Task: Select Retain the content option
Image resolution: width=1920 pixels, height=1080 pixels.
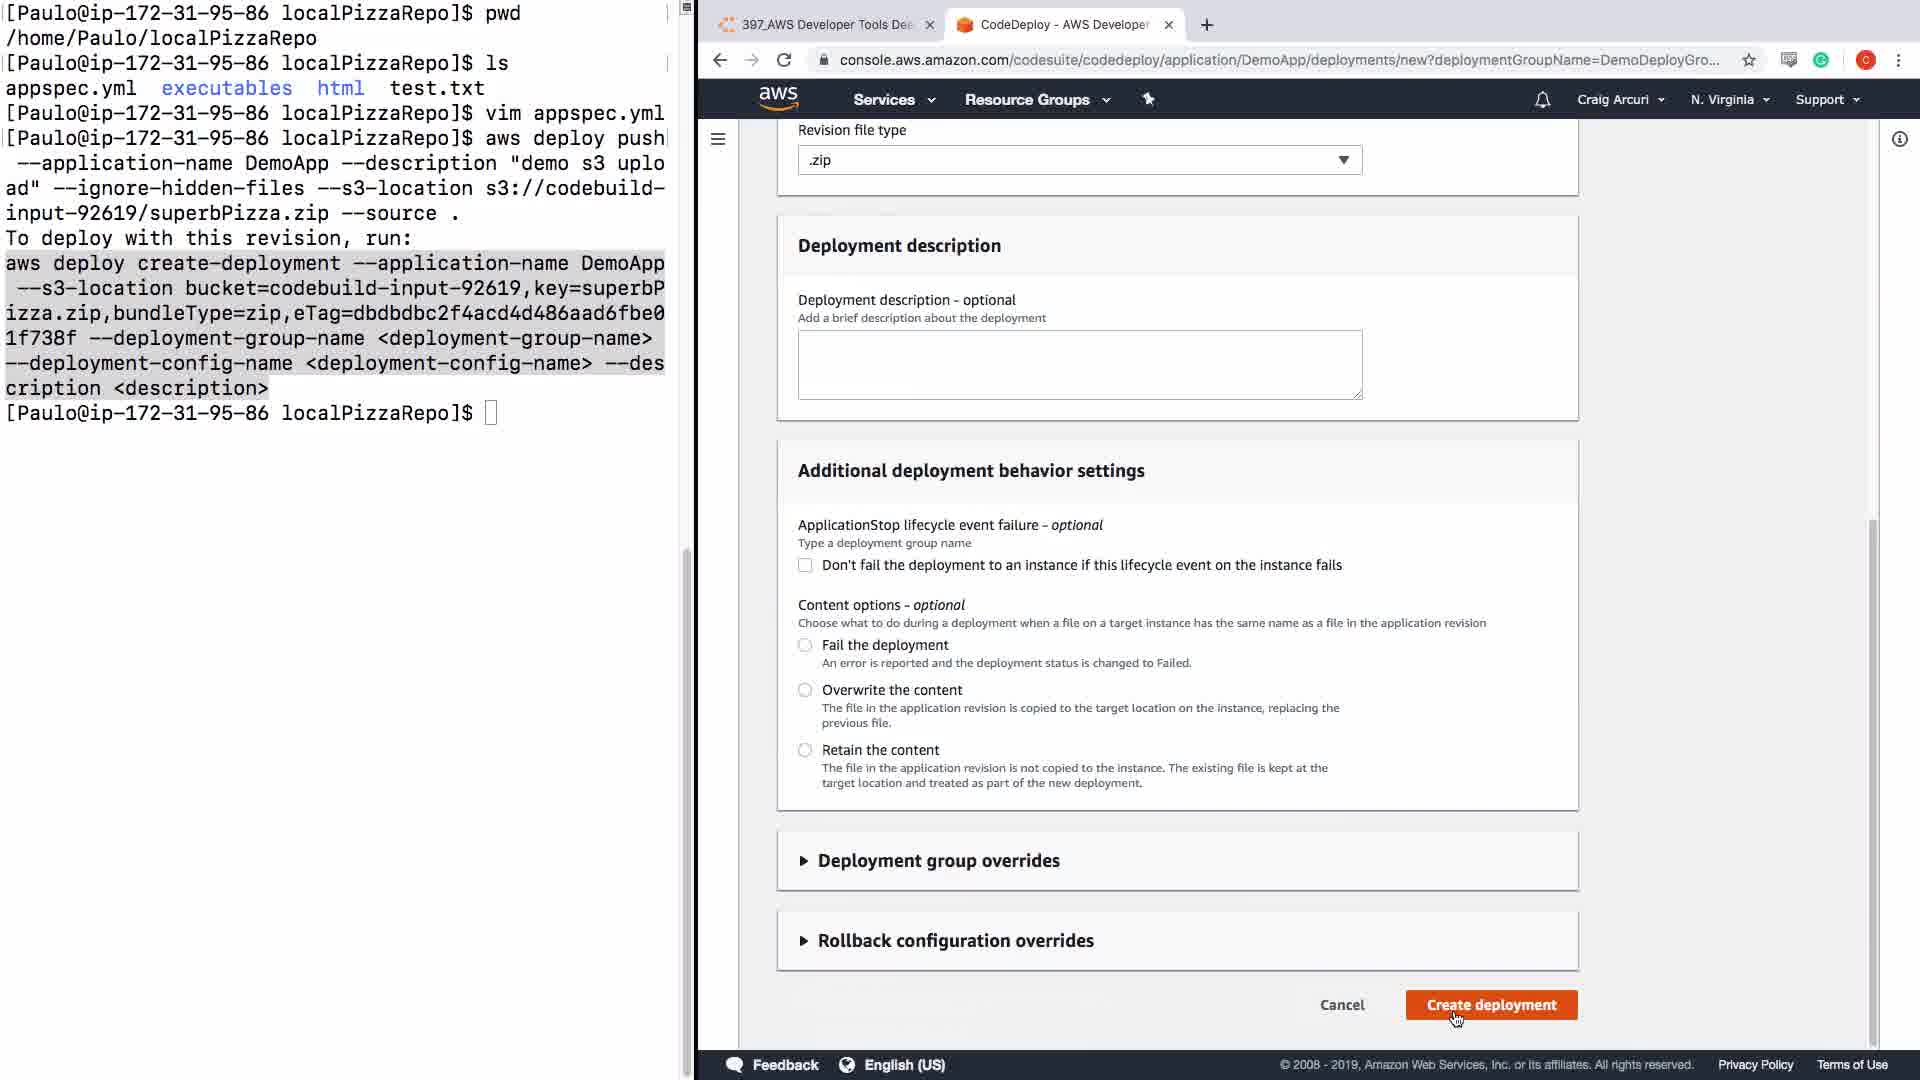Action: coord(805,750)
